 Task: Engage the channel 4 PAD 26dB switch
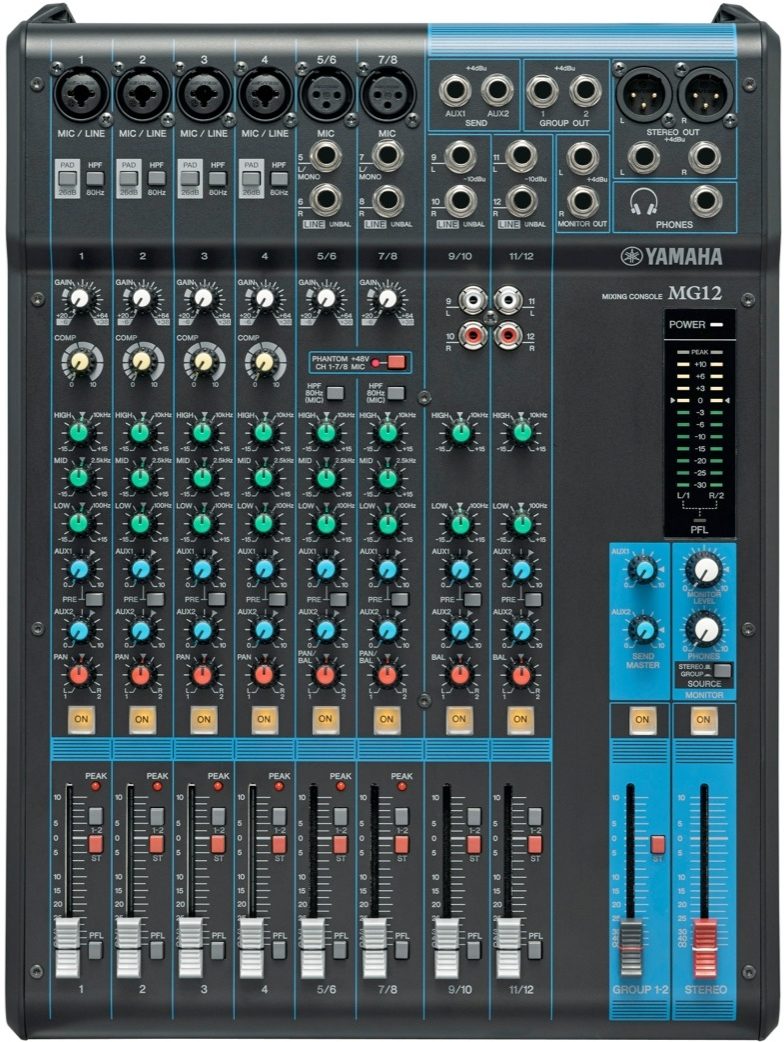click(x=250, y=178)
